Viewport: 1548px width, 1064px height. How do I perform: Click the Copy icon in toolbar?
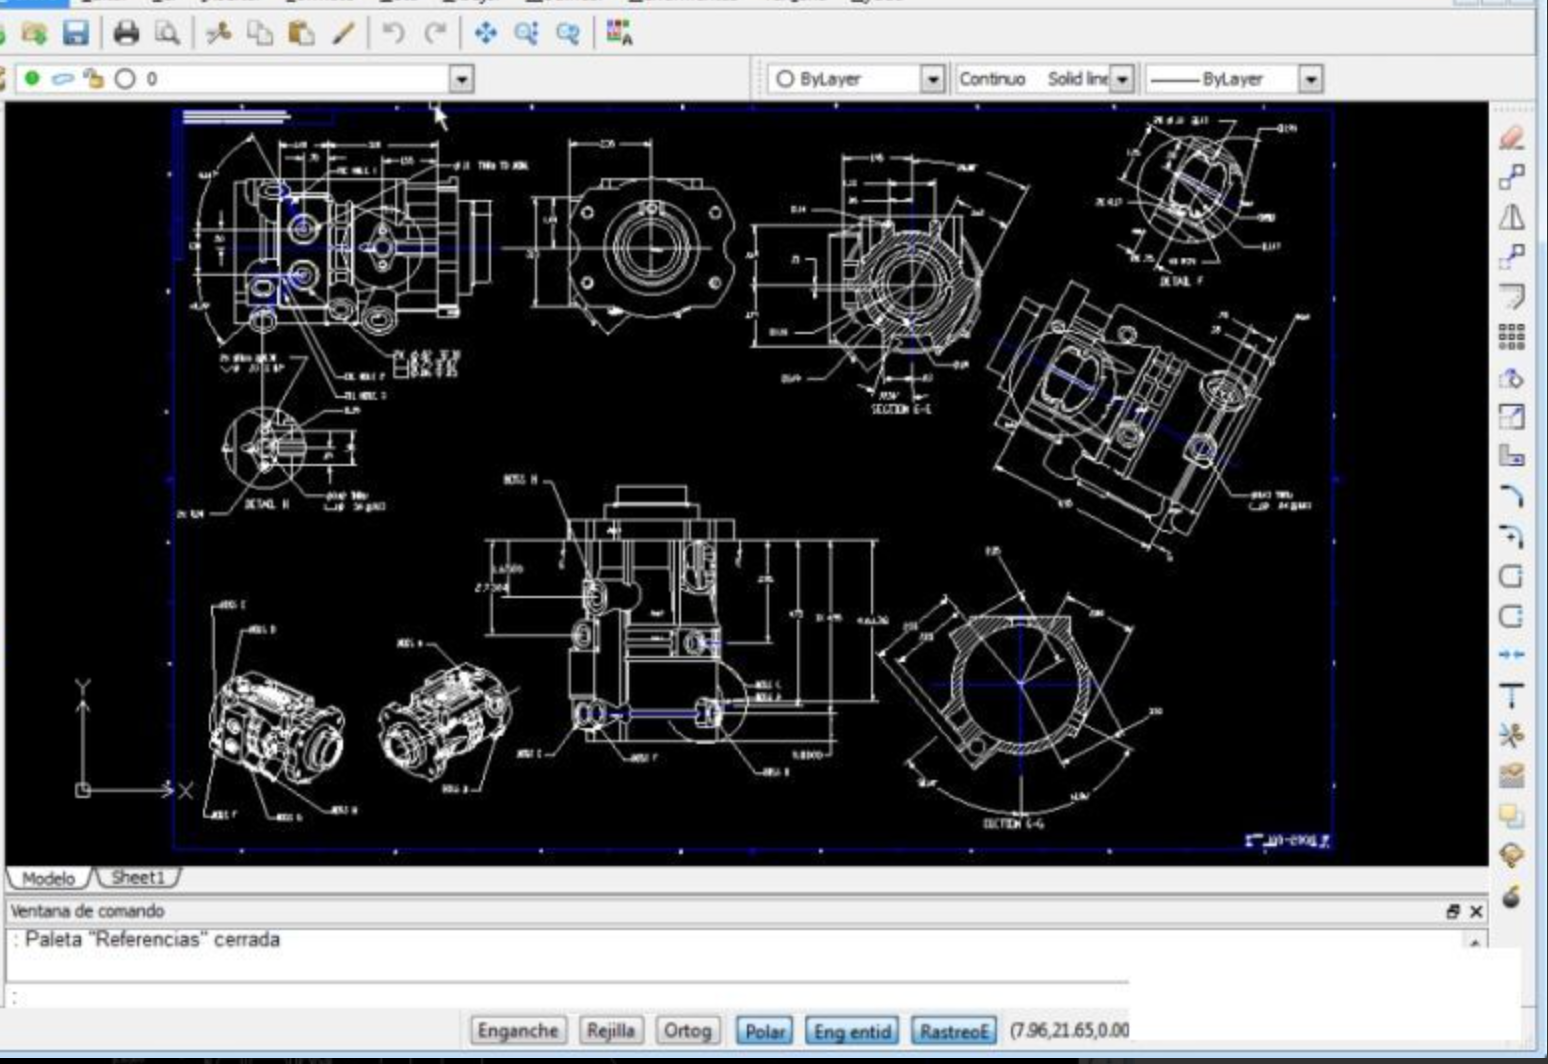click(x=260, y=33)
